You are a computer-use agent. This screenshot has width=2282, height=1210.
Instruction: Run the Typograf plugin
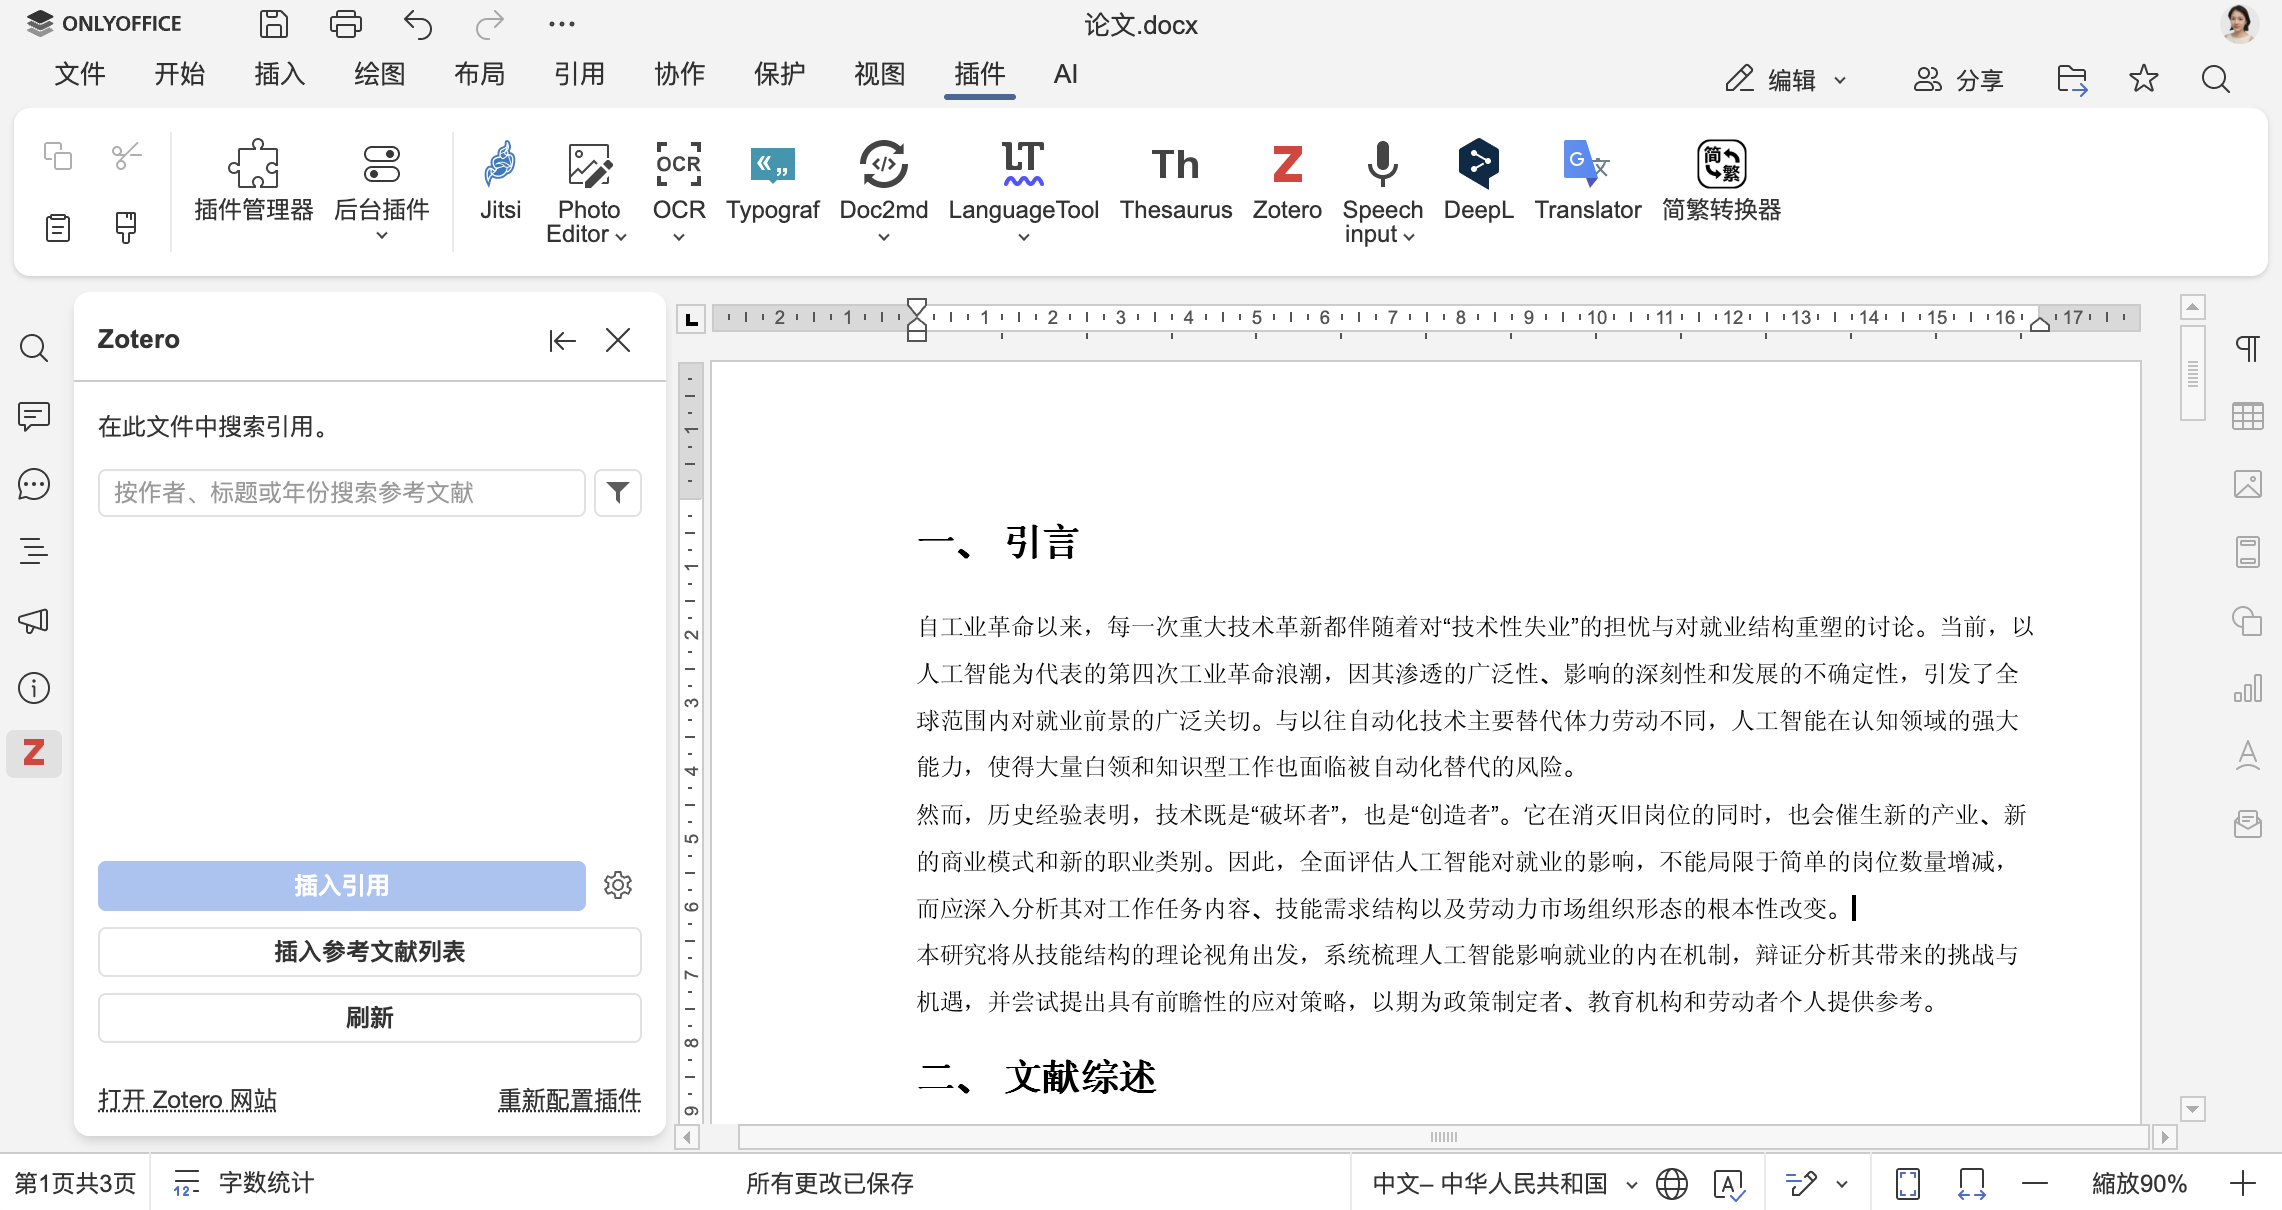[x=772, y=185]
